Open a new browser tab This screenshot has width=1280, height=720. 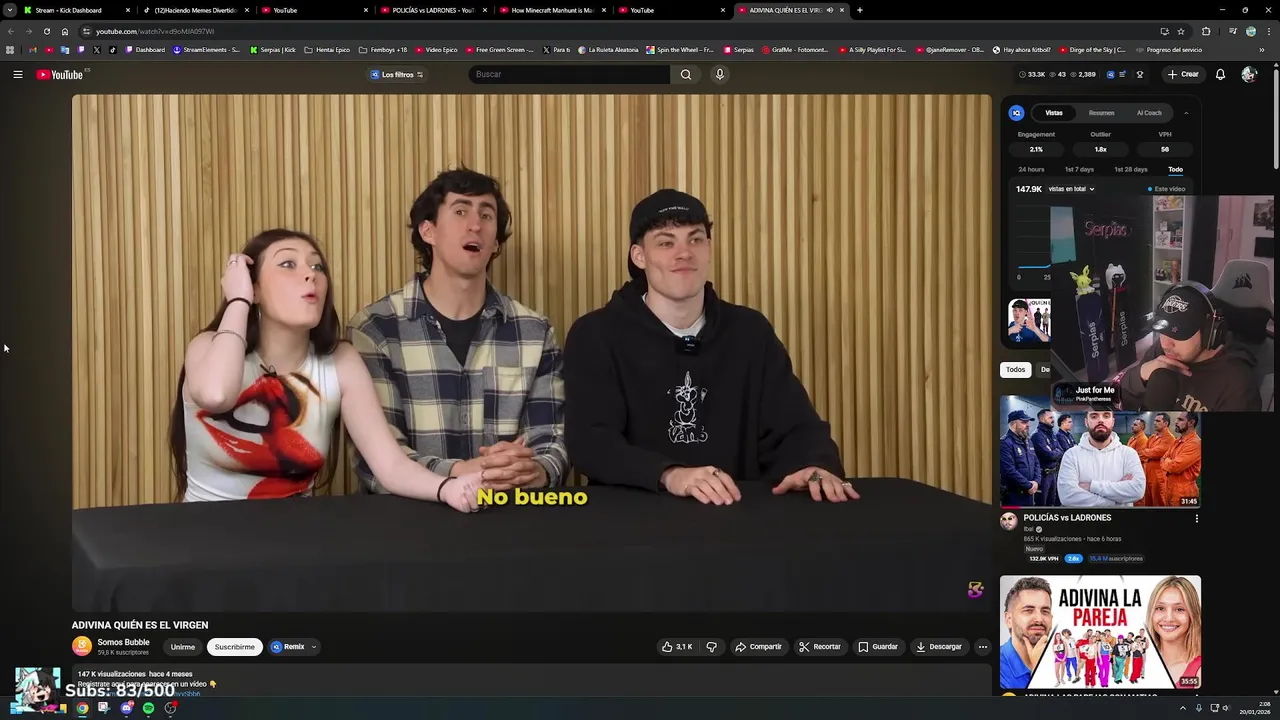point(860,10)
